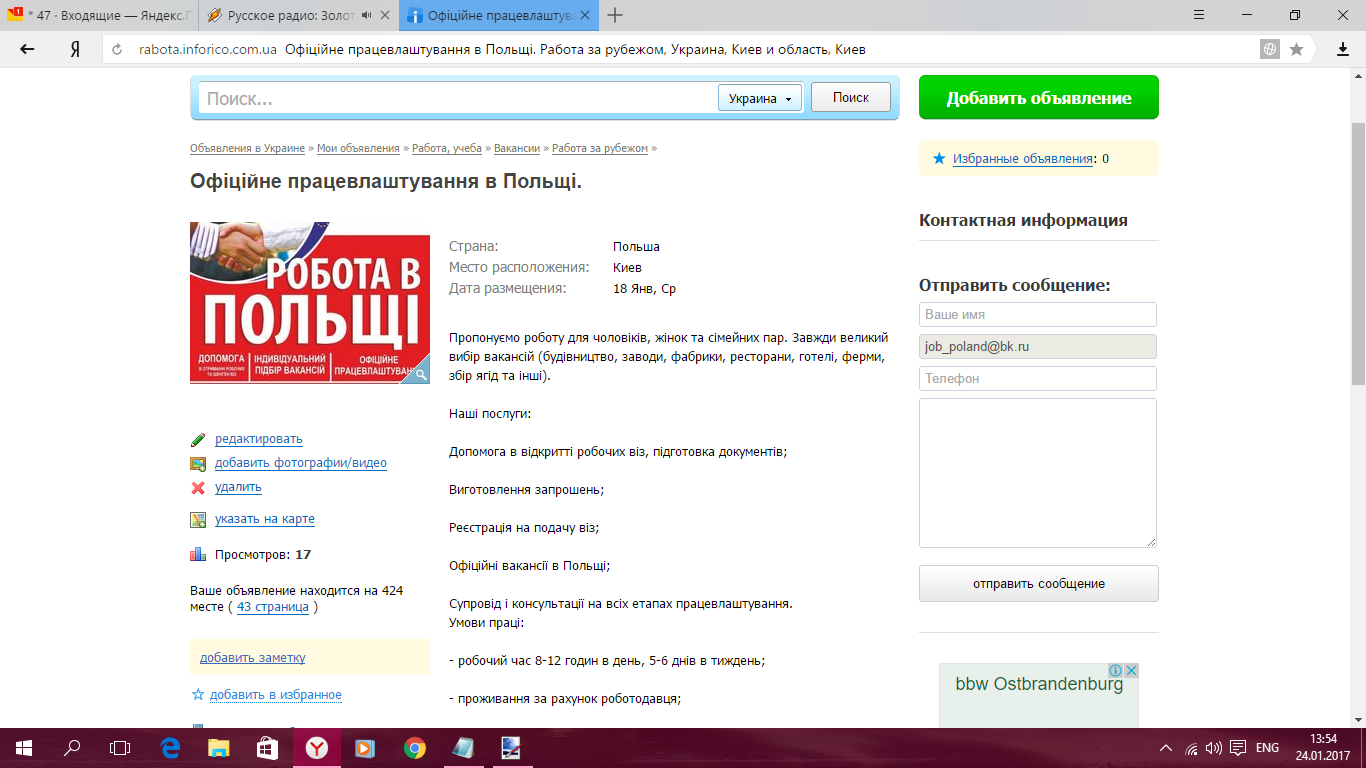Click the Робота в Польщі ad photo

pyautogui.click(x=310, y=303)
